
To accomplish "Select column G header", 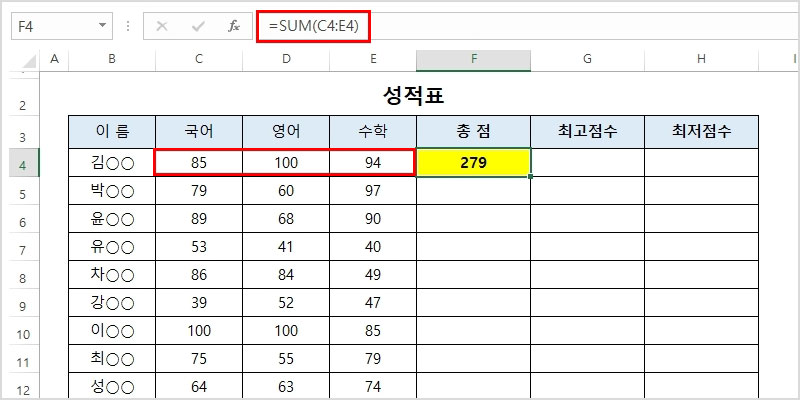I will [587, 60].
